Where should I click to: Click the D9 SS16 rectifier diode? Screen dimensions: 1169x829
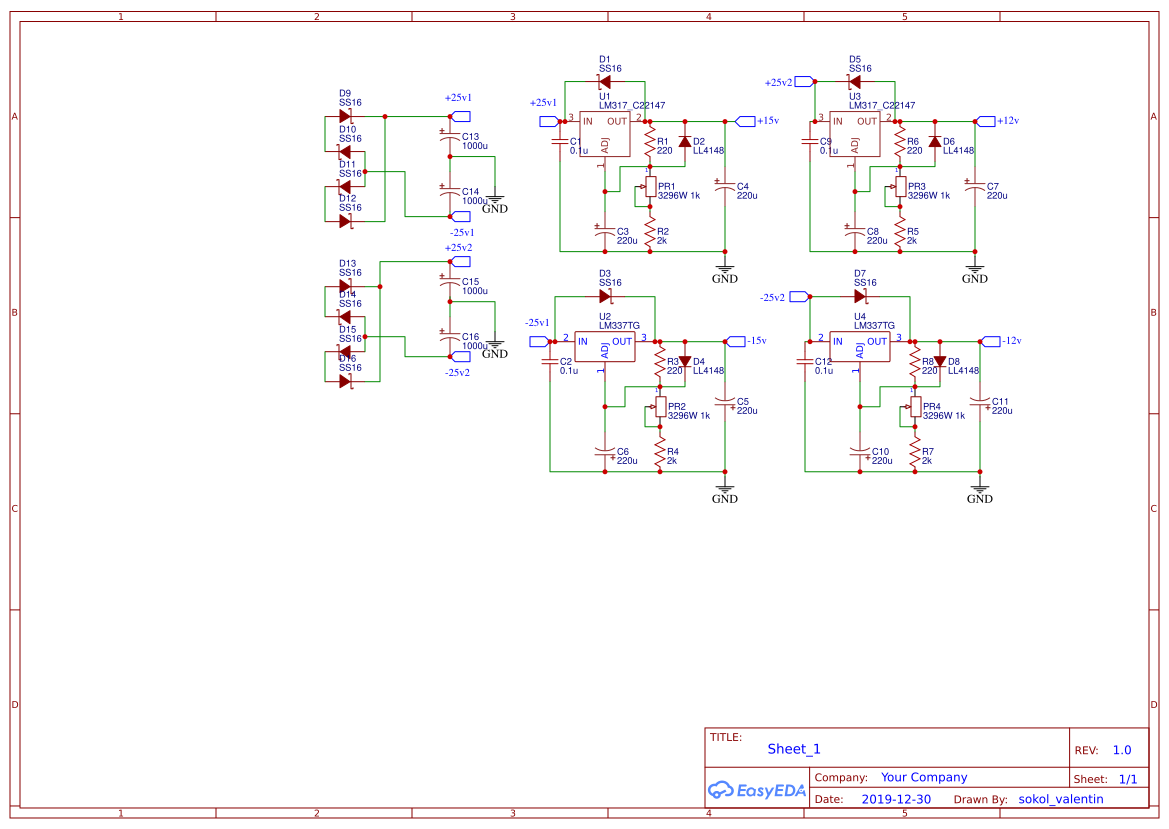pos(345,116)
